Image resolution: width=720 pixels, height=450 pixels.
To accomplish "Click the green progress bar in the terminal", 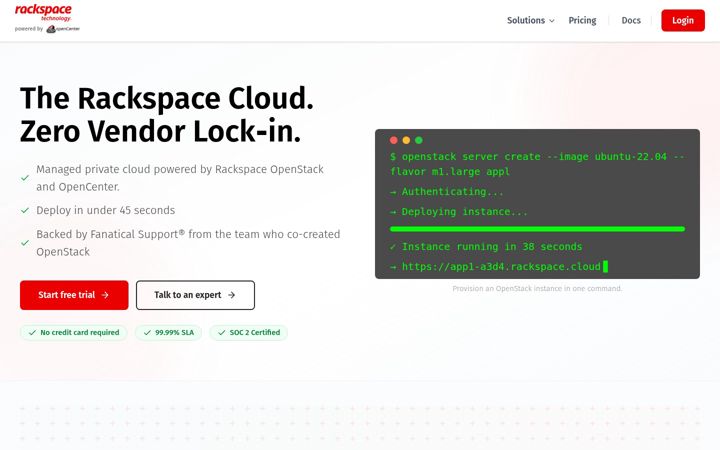I will (x=537, y=229).
